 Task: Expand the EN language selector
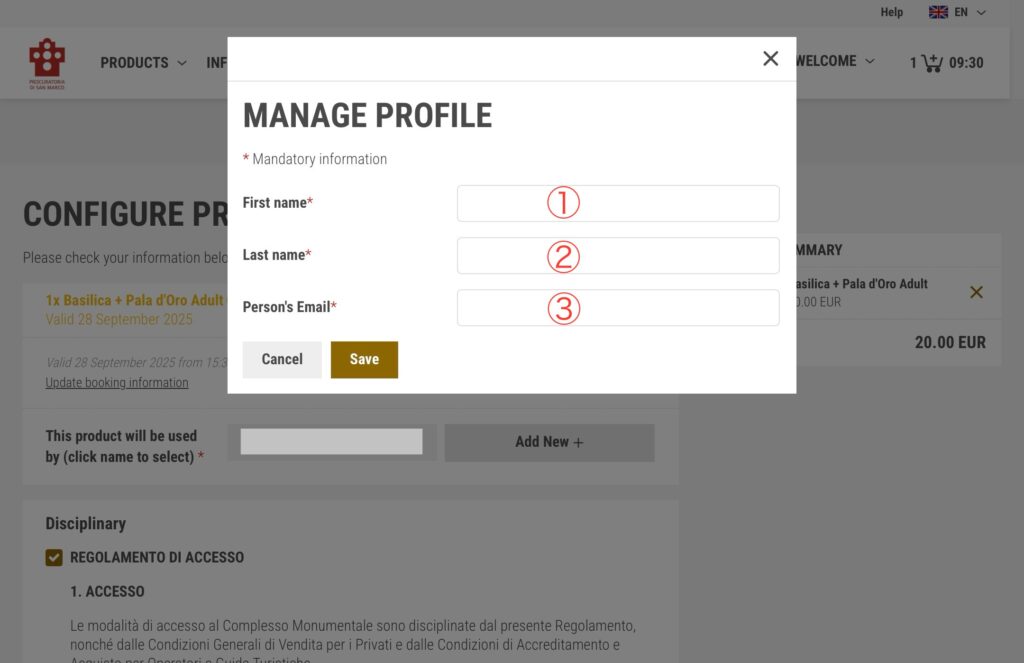coord(970,13)
